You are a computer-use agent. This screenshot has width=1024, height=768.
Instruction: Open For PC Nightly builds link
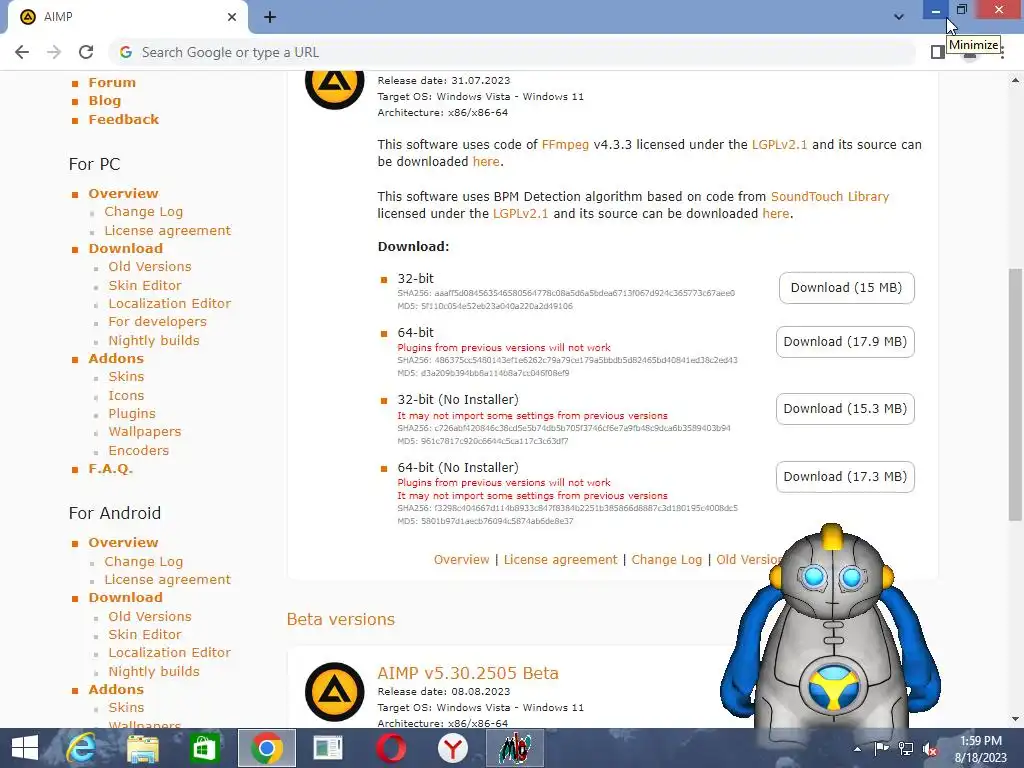[154, 340]
